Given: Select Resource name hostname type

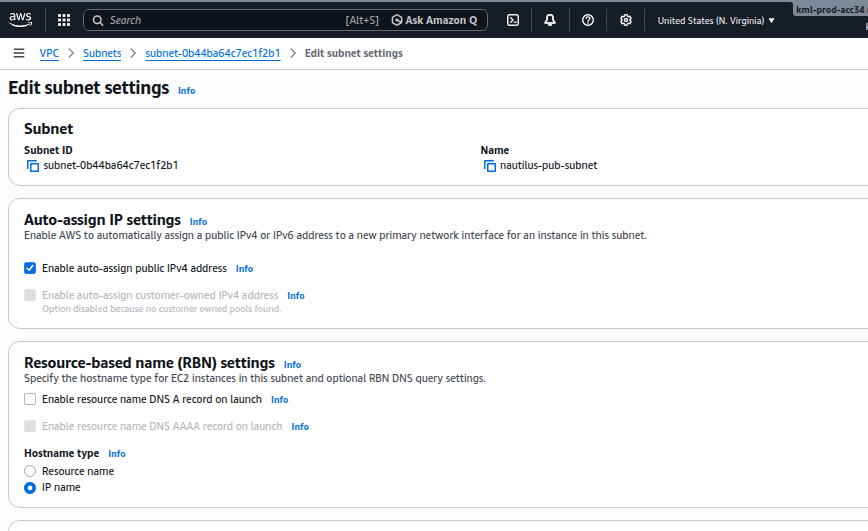Looking at the screenshot, I should pos(30,471).
